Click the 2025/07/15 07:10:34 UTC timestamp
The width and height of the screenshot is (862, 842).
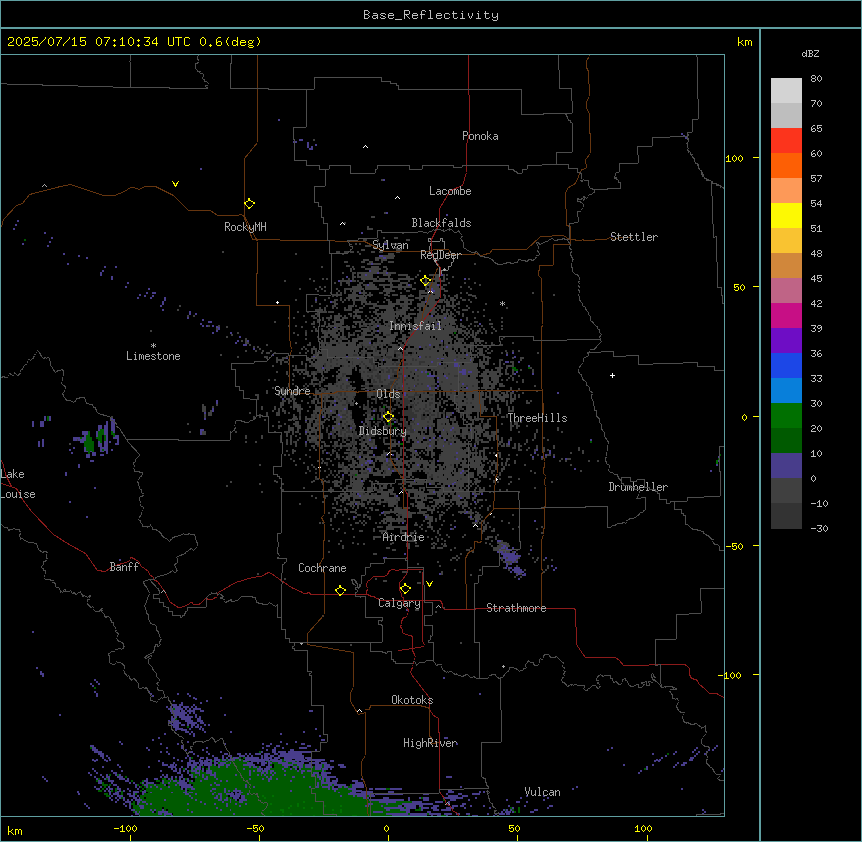click(98, 42)
